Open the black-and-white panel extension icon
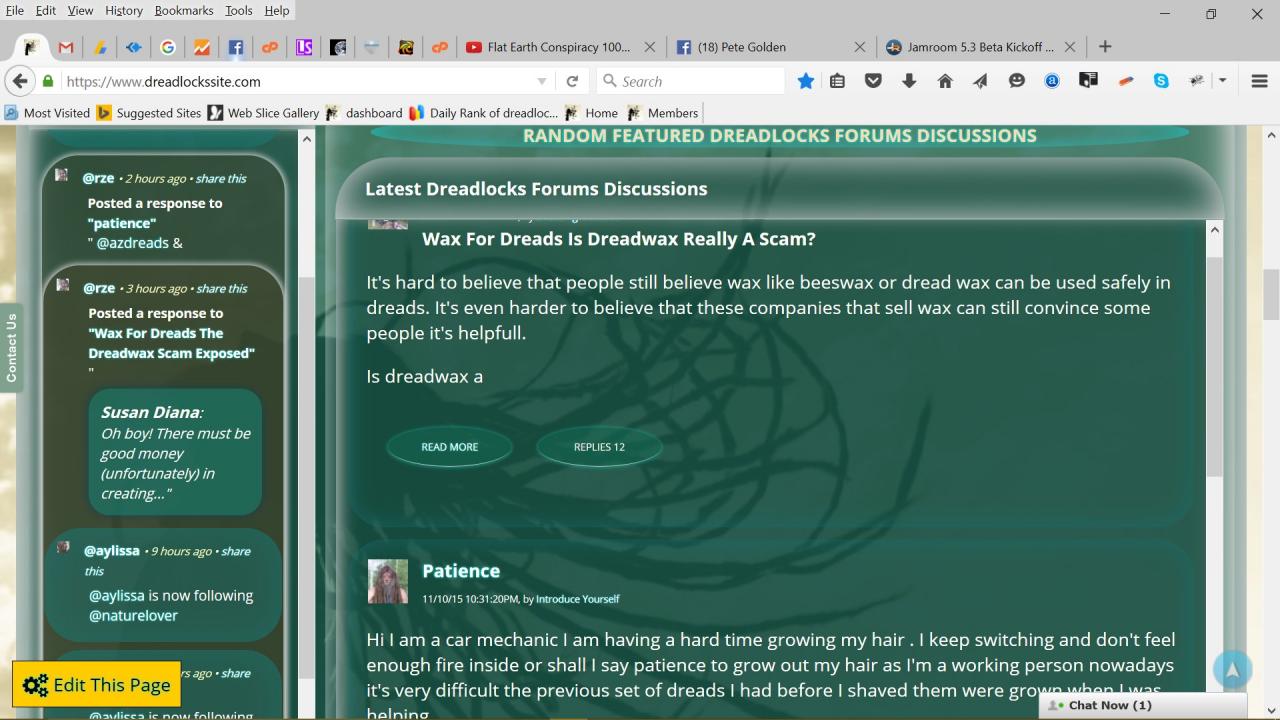The image size is (1280, 720). [x=1089, y=81]
